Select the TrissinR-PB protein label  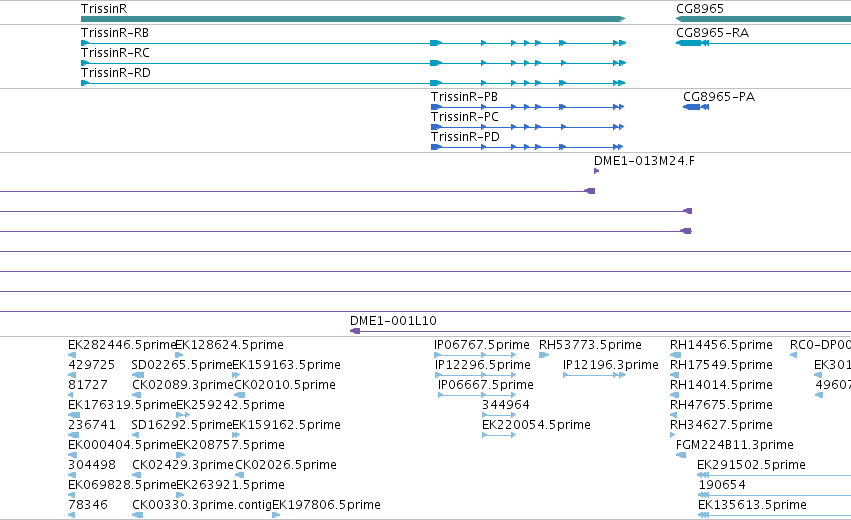[464, 97]
